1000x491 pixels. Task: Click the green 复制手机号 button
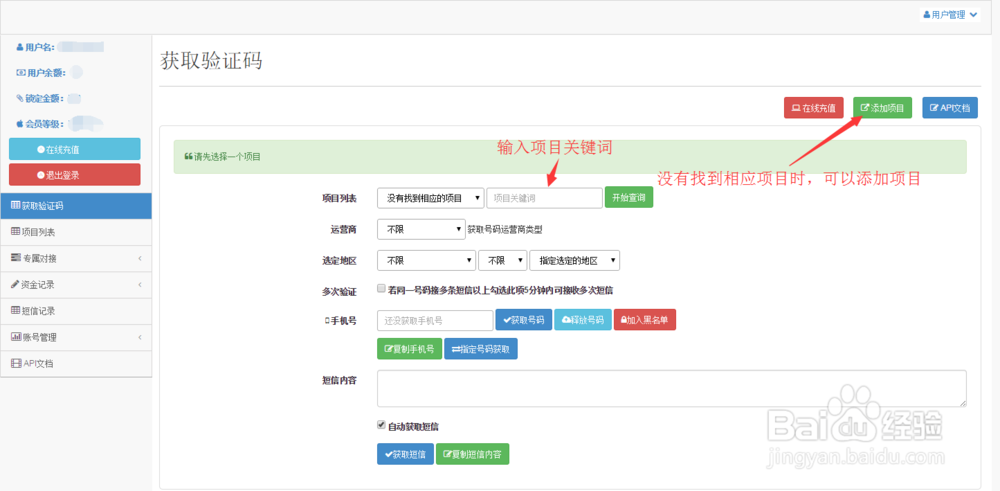[409, 349]
